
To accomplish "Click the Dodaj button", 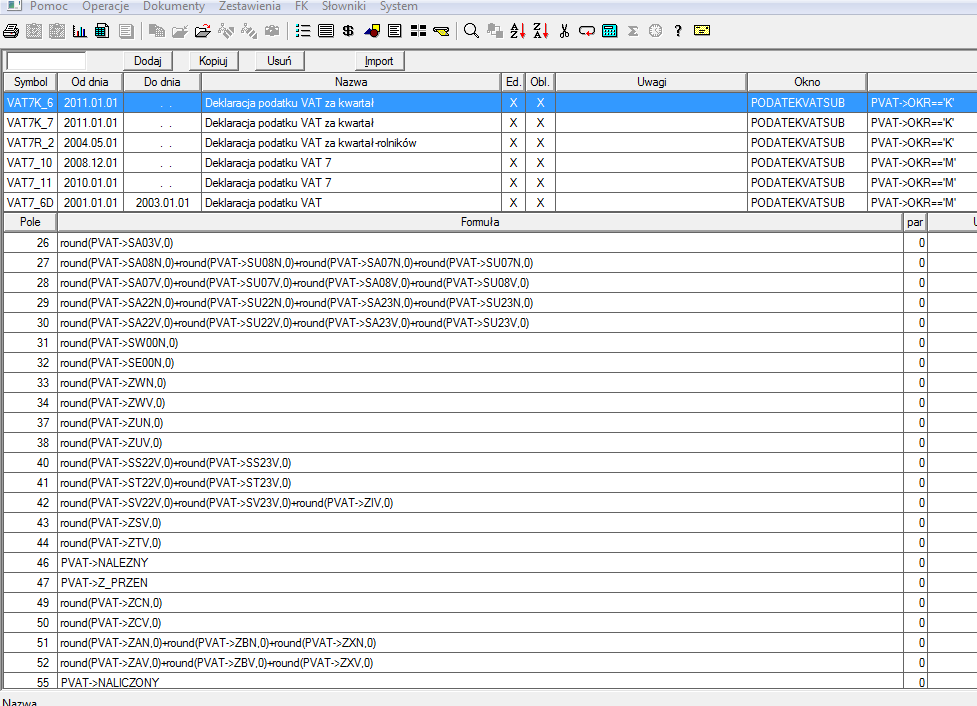I will [148, 61].
